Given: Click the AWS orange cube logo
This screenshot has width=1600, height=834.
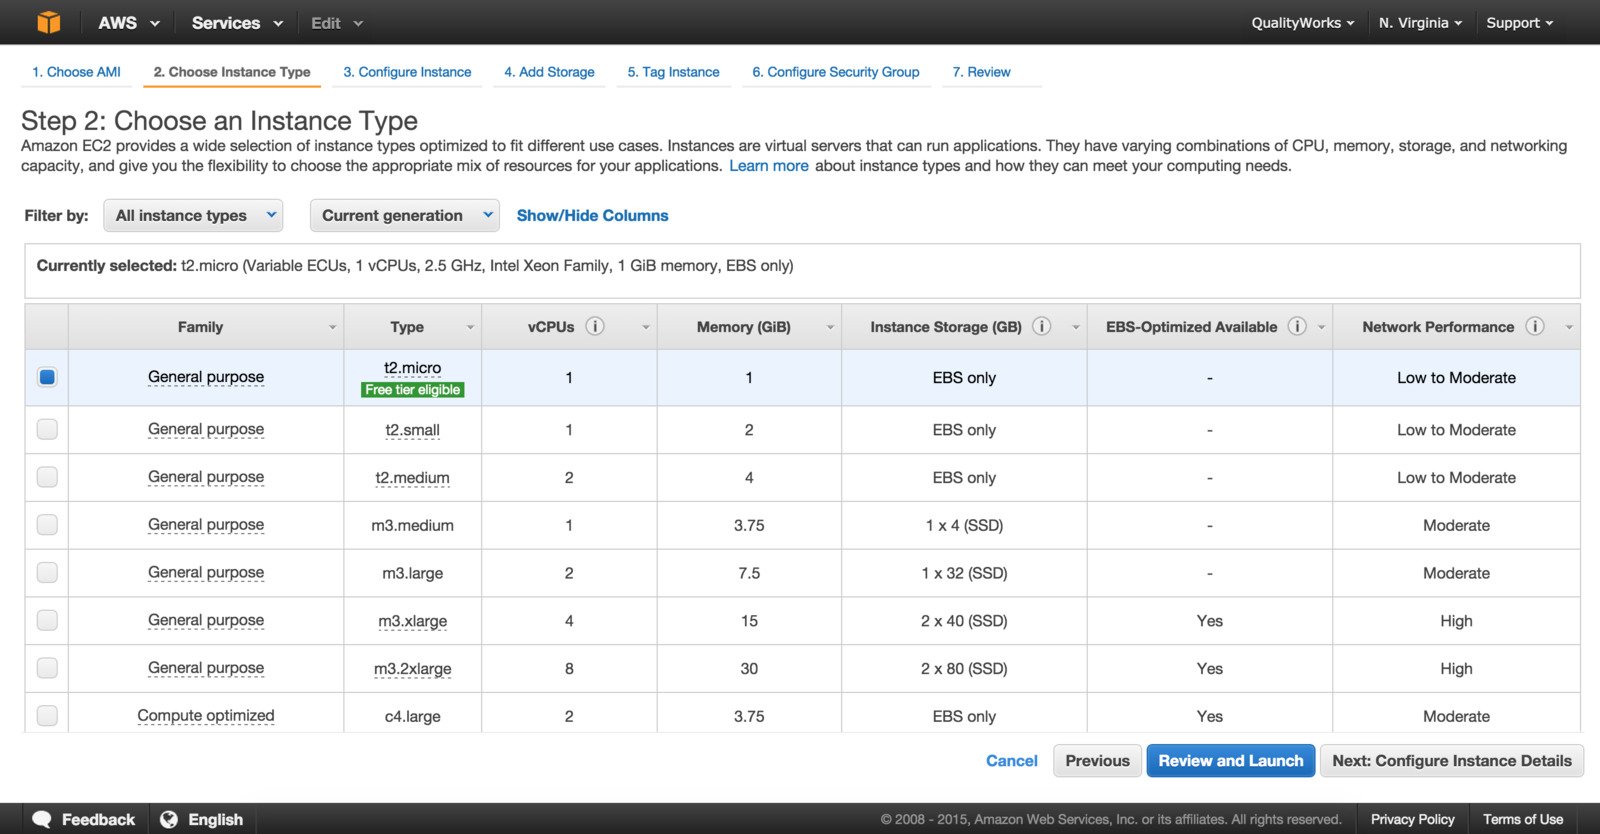Looking at the screenshot, I should [48, 22].
